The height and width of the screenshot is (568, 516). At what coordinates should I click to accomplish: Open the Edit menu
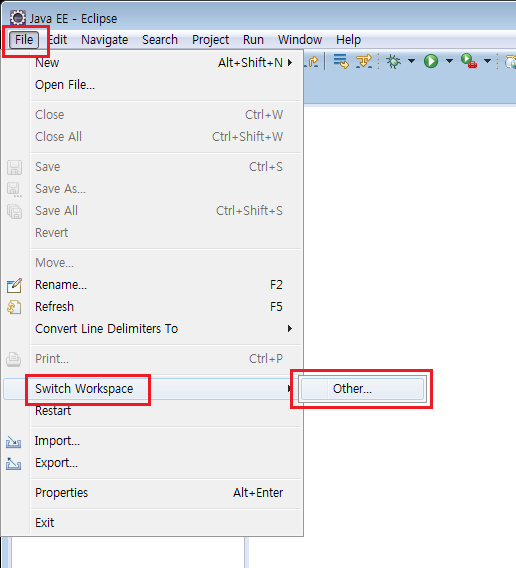coord(58,39)
